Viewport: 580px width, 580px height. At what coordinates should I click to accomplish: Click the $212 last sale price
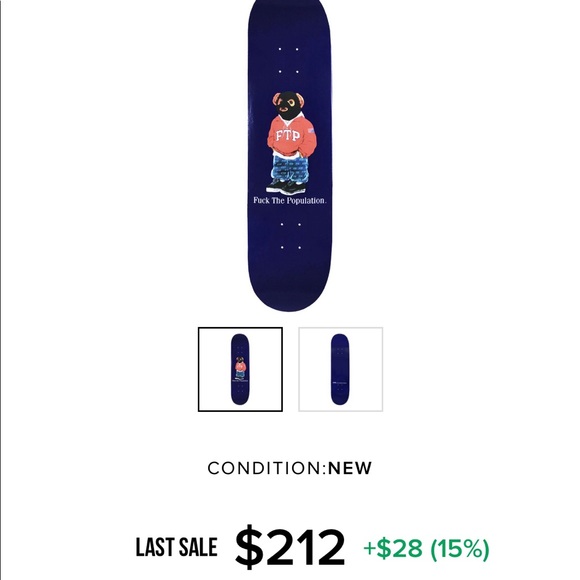[290, 548]
